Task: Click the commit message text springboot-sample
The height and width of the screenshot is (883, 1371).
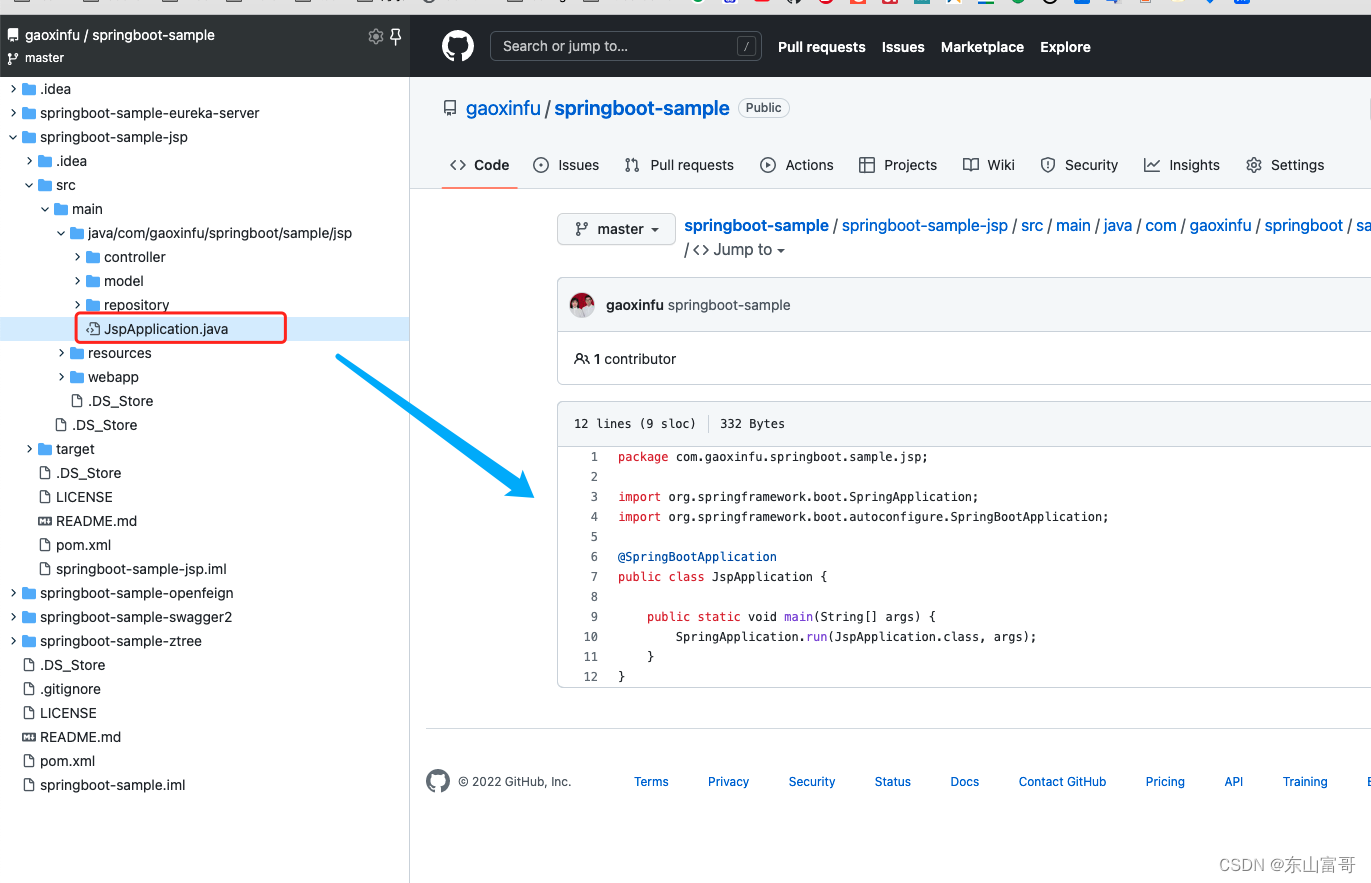Action: (x=729, y=305)
